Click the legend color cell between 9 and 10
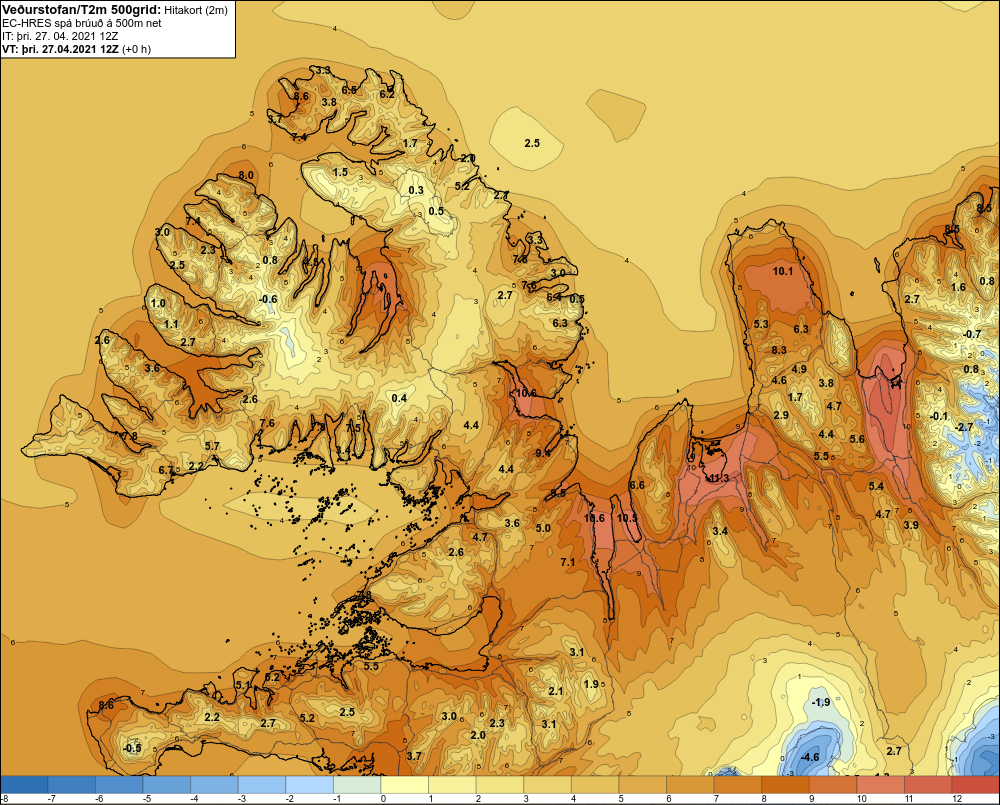 833,784
